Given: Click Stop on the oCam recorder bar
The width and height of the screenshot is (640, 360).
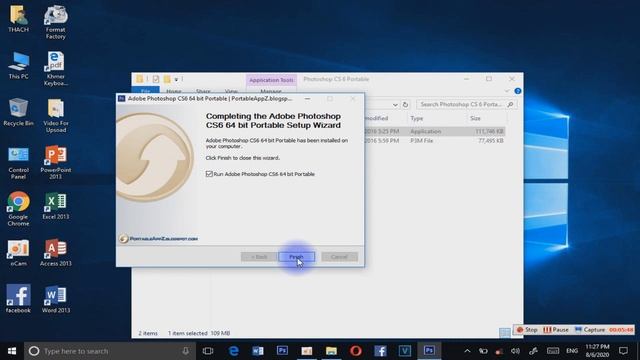Looking at the screenshot, I should pyautogui.click(x=527, y=330).
